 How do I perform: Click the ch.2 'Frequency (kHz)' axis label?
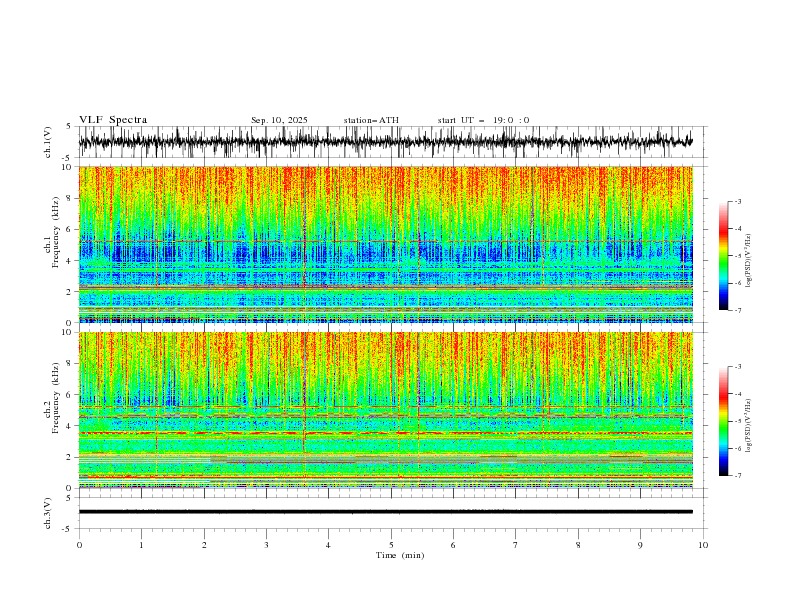(x=56, y=397)
